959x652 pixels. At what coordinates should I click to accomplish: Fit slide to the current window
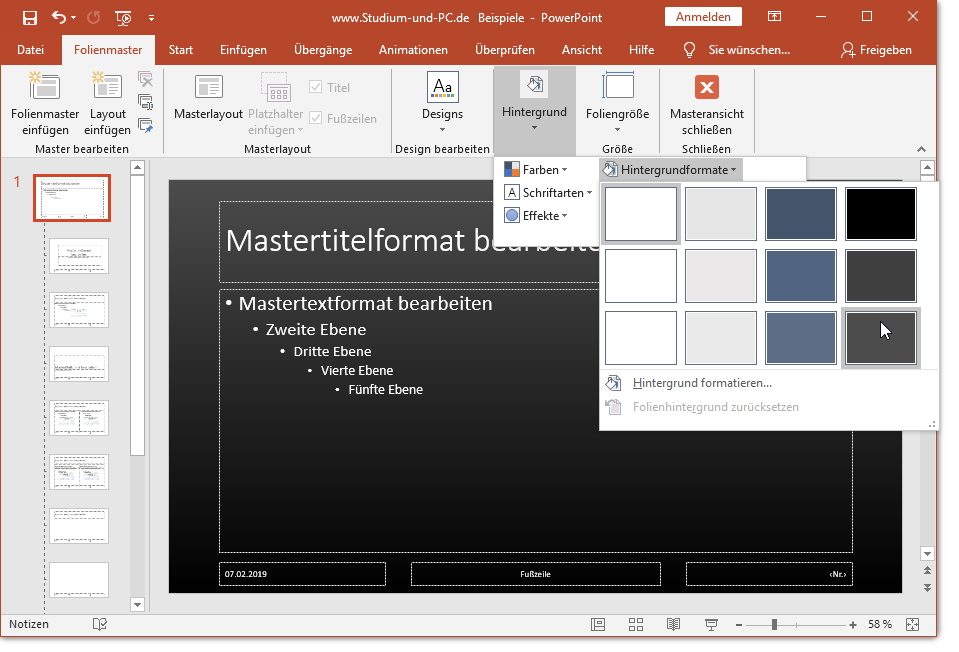coord(913,624)
